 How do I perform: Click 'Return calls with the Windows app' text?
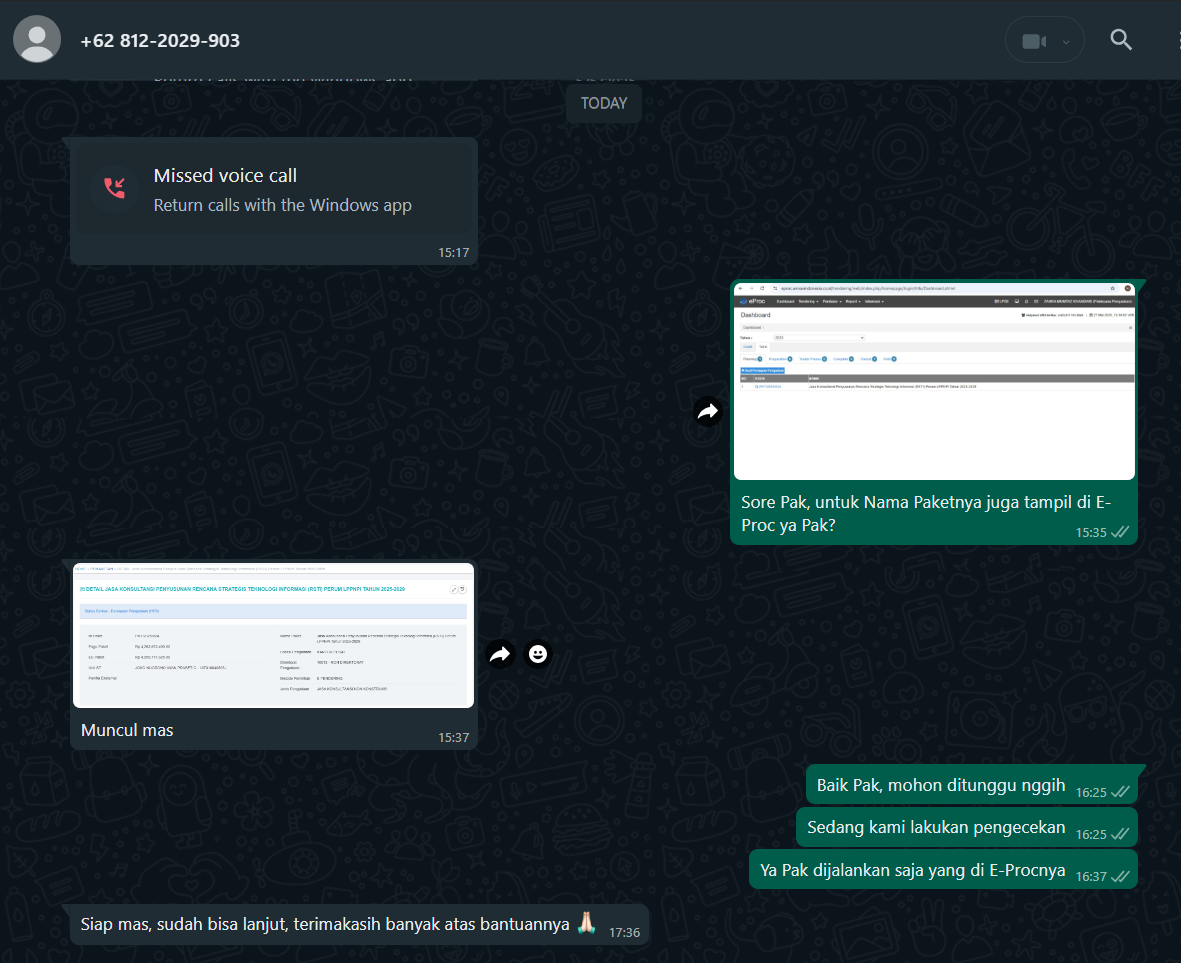(x=282, y=205)
